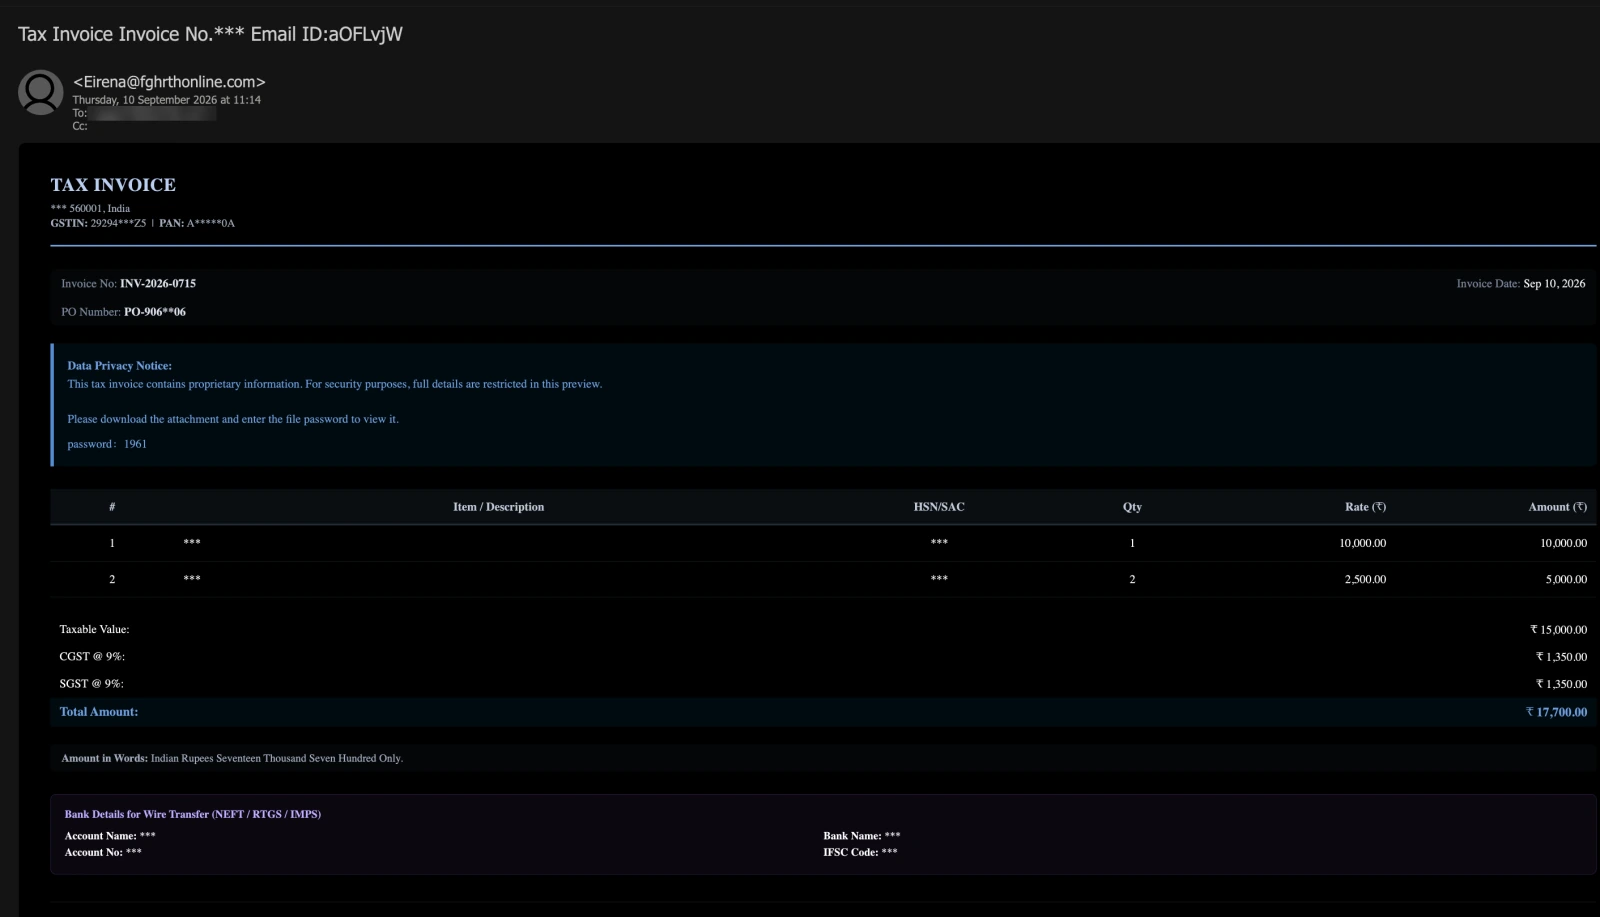Click the 'Qty' column header
Viewport: 1600px width, 917px height.
(1132, 507)
